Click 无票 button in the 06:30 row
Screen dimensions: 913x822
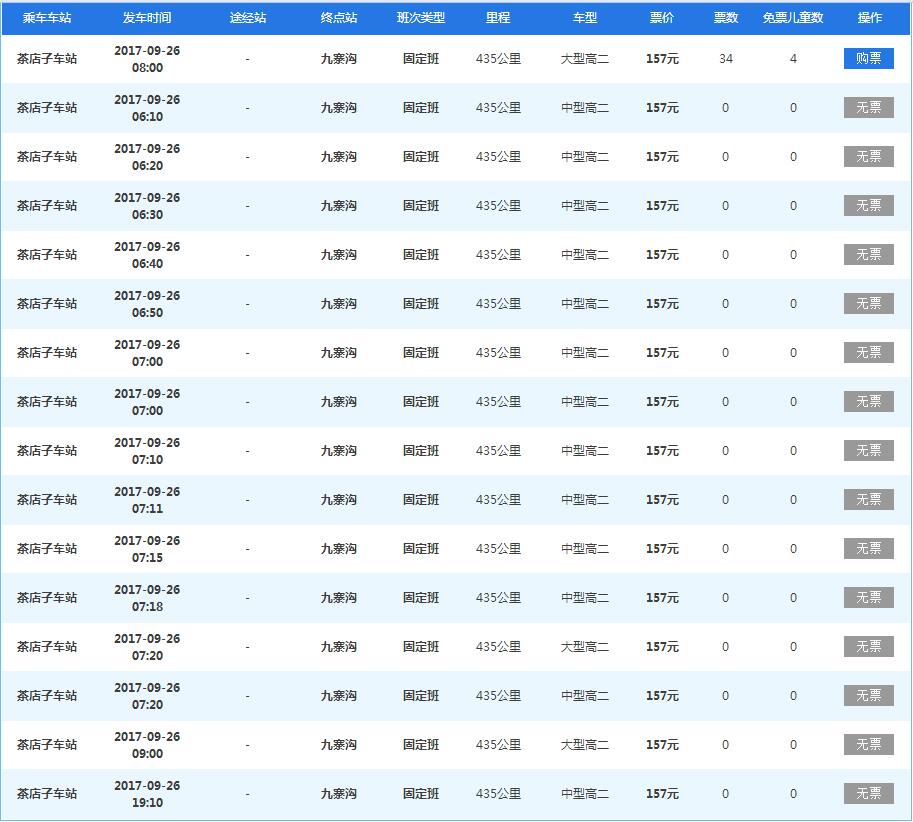point(868,205)
